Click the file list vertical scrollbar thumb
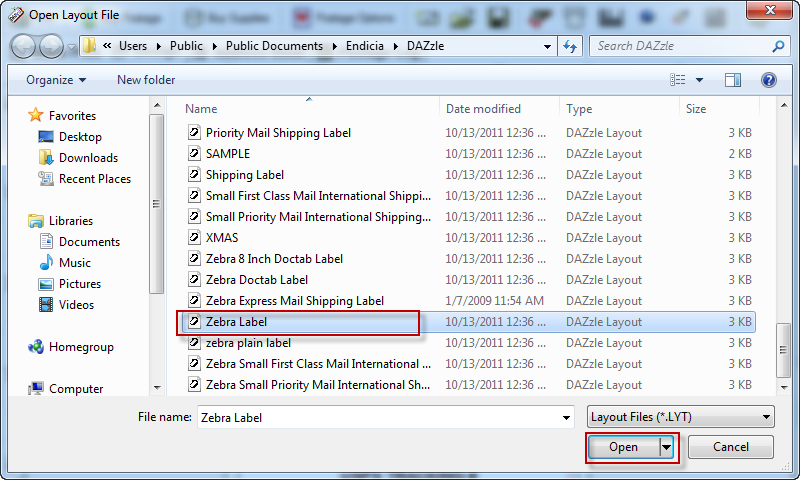 [783, 350]
